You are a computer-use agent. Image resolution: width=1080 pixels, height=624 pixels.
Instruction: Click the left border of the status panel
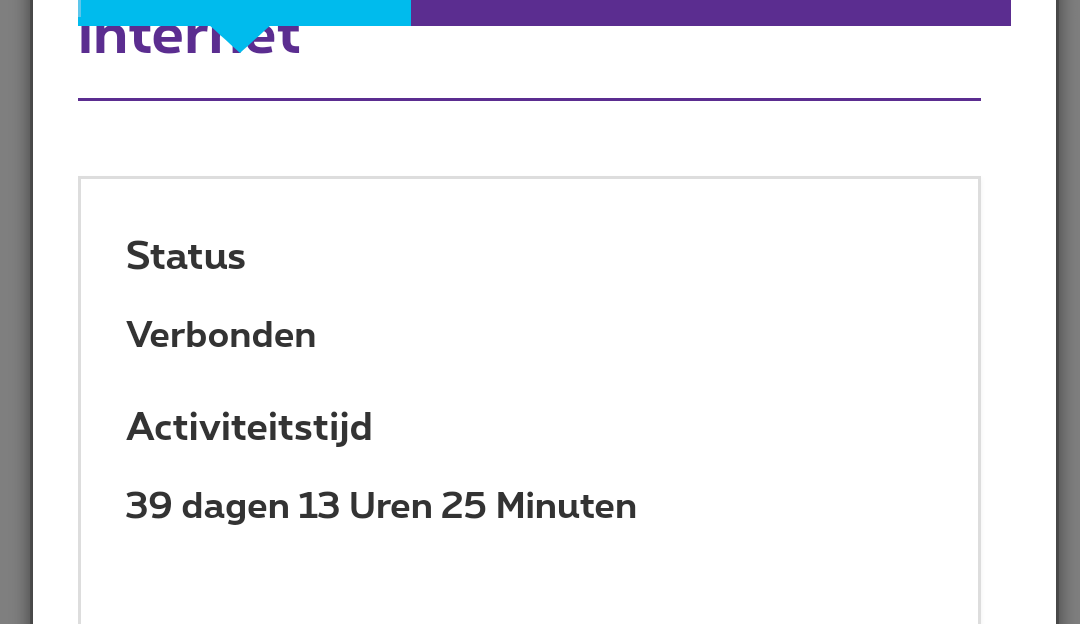80,400
